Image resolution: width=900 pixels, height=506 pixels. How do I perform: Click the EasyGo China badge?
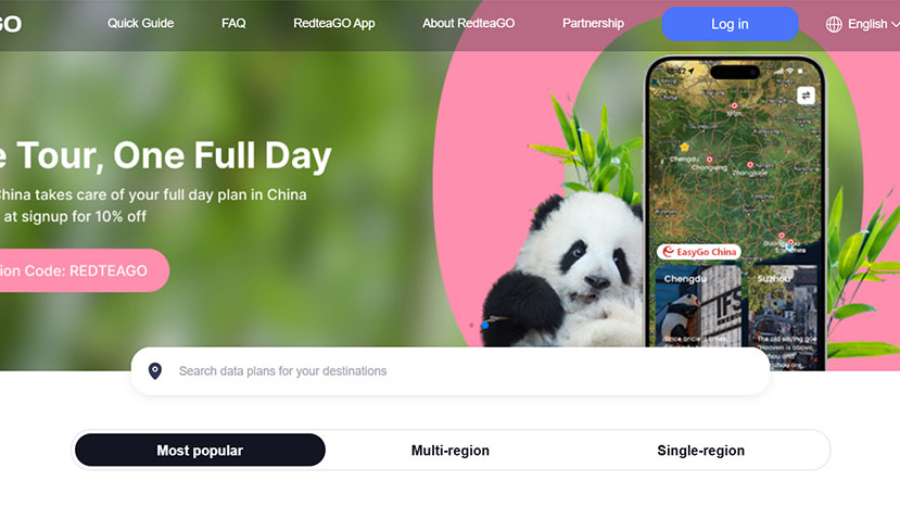point(699,252)
